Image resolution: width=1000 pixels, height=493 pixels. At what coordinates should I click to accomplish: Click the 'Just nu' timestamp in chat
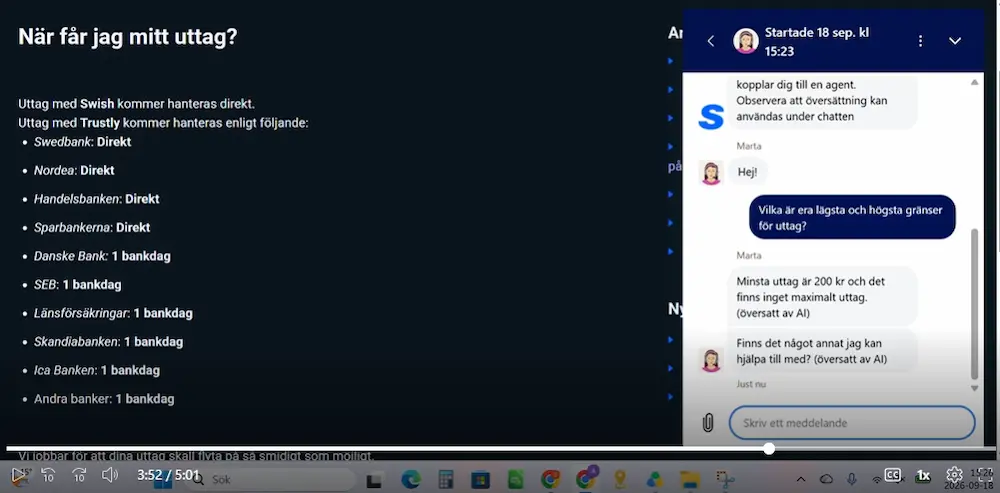point(751,385)
